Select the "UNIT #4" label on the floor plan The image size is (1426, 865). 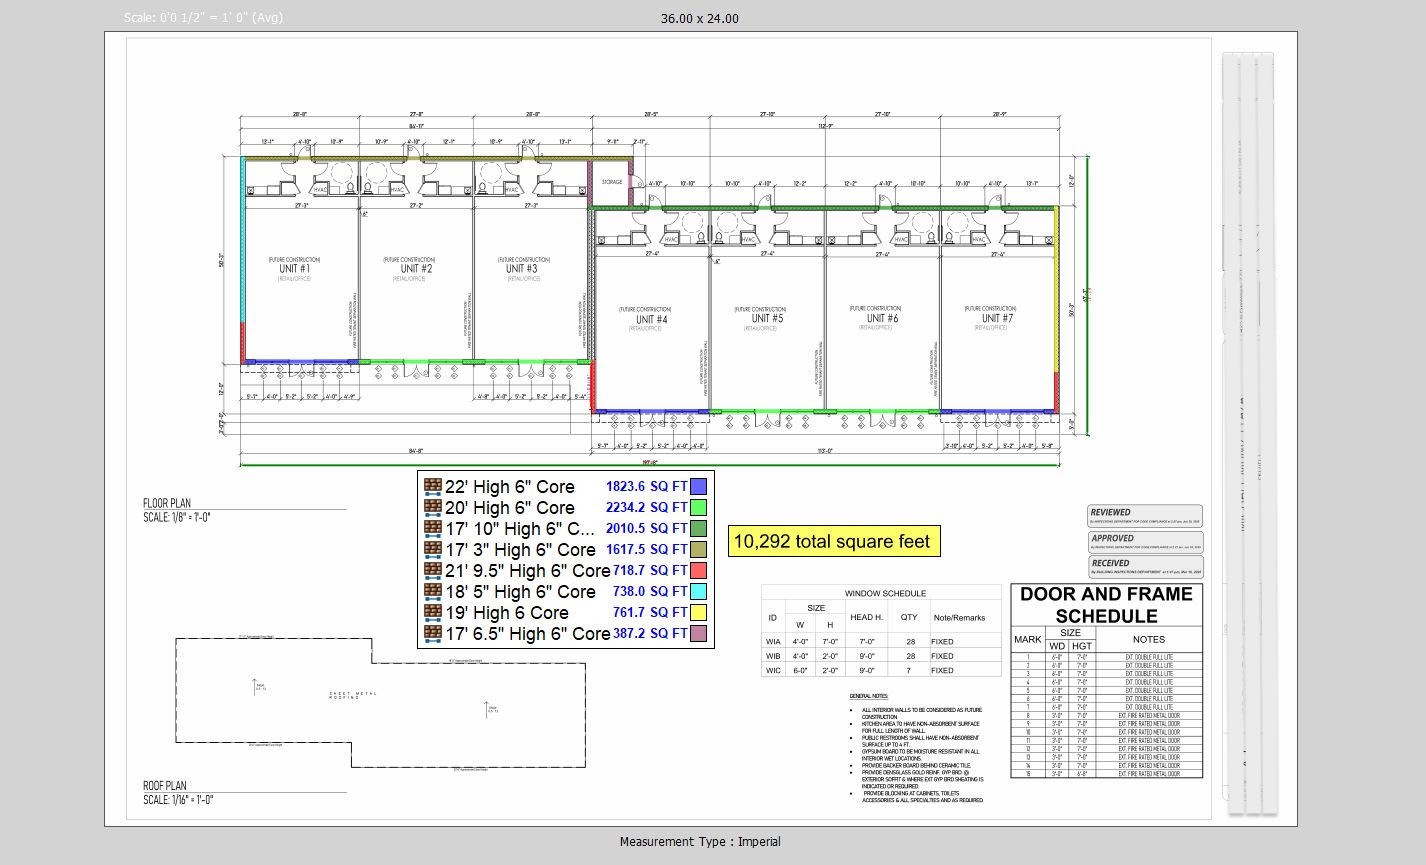(651, 319)
